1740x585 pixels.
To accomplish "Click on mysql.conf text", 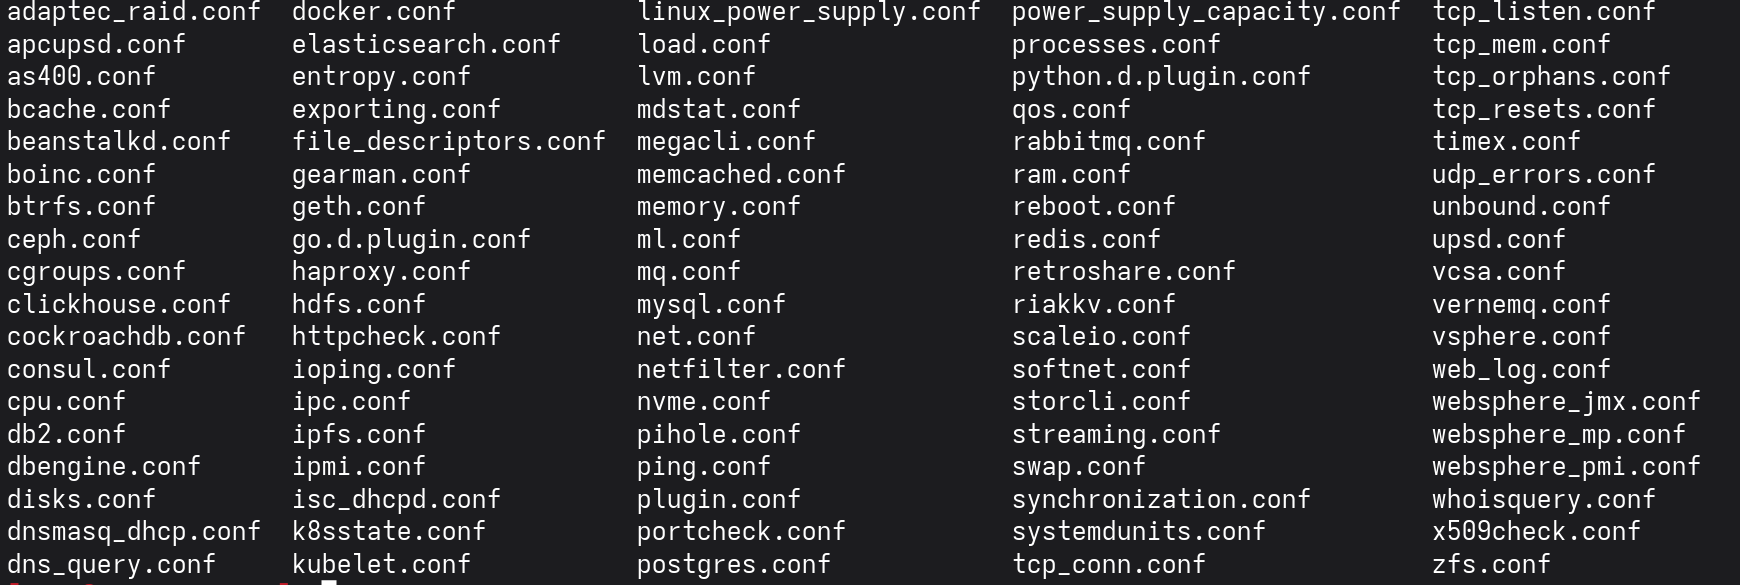I will pyautogui.click(x=711, y=305).
